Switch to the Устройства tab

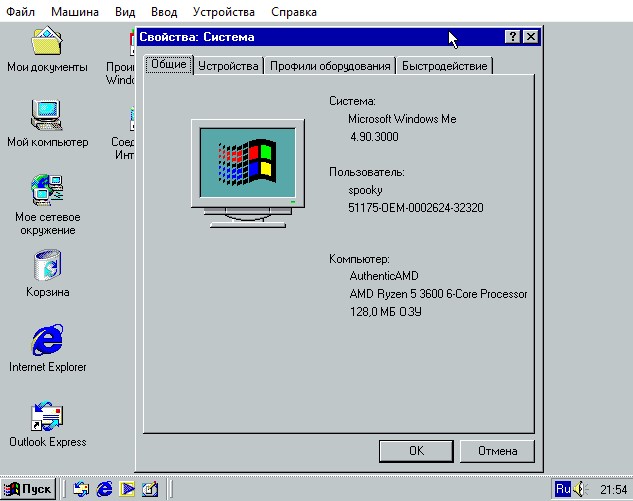point(228,66)
